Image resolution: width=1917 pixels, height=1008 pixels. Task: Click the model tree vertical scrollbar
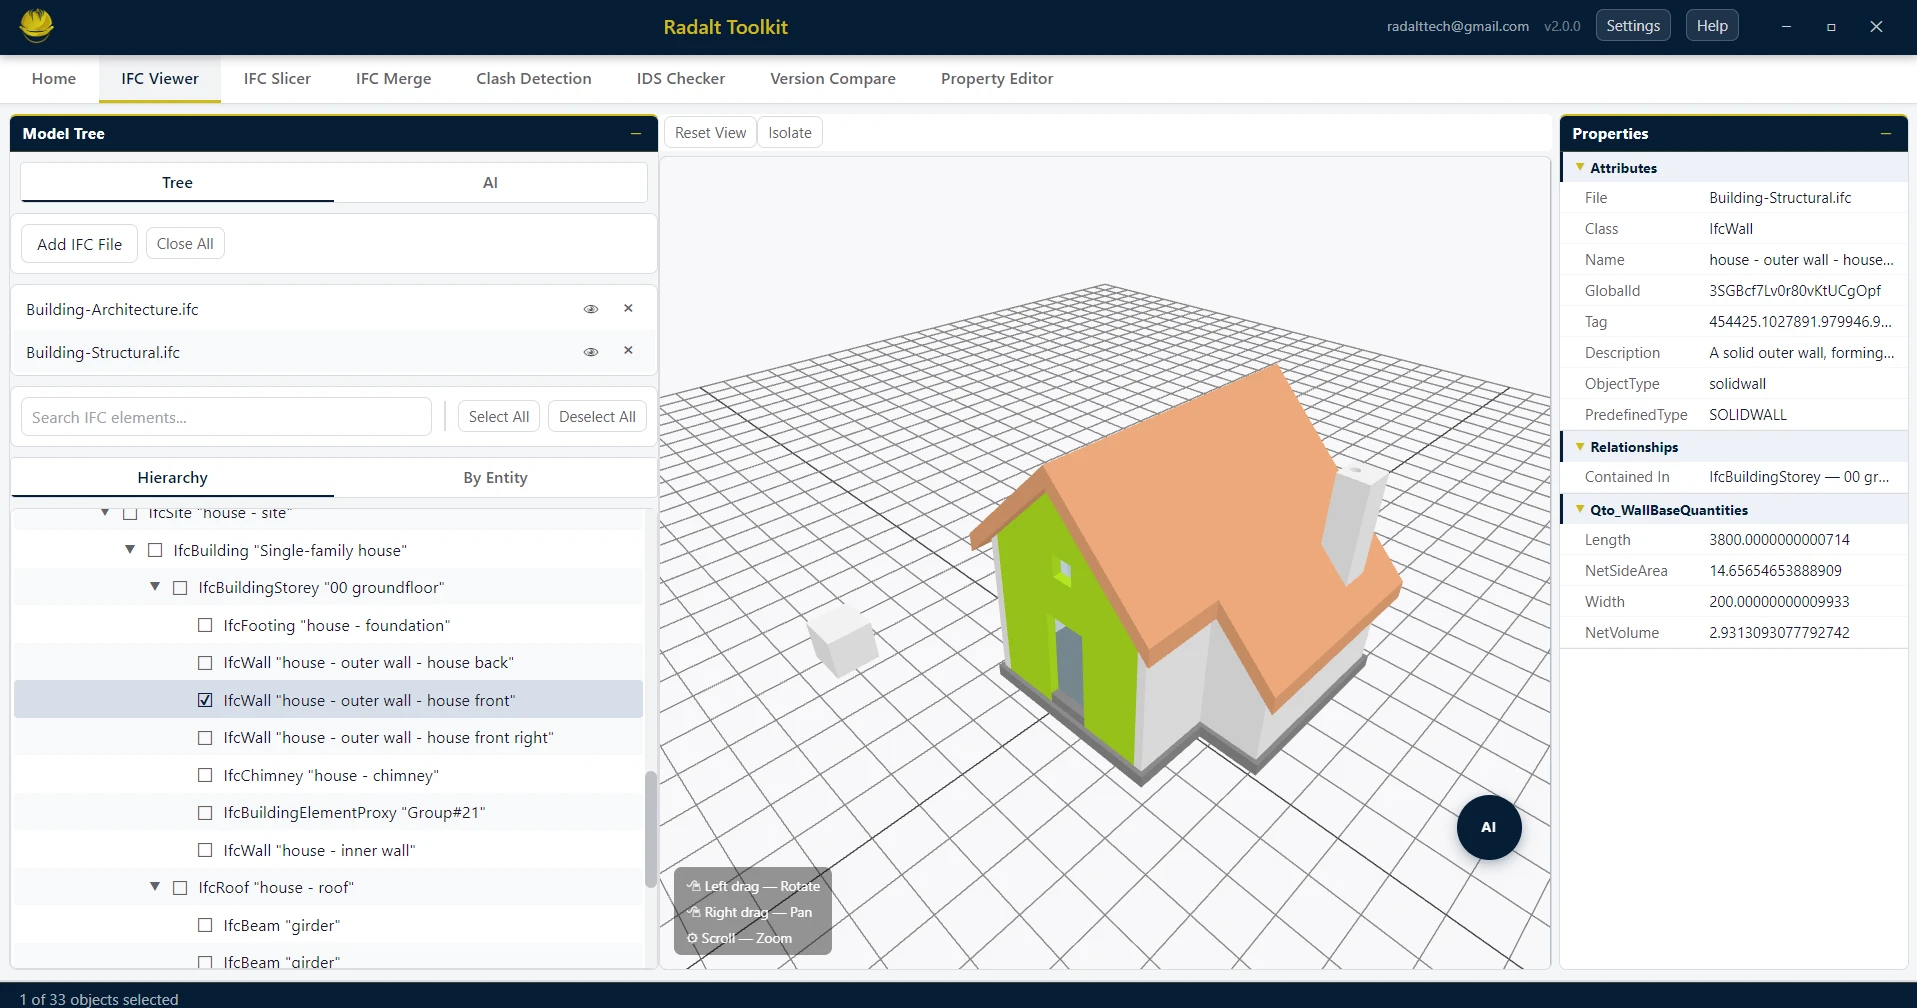[651, 828]
